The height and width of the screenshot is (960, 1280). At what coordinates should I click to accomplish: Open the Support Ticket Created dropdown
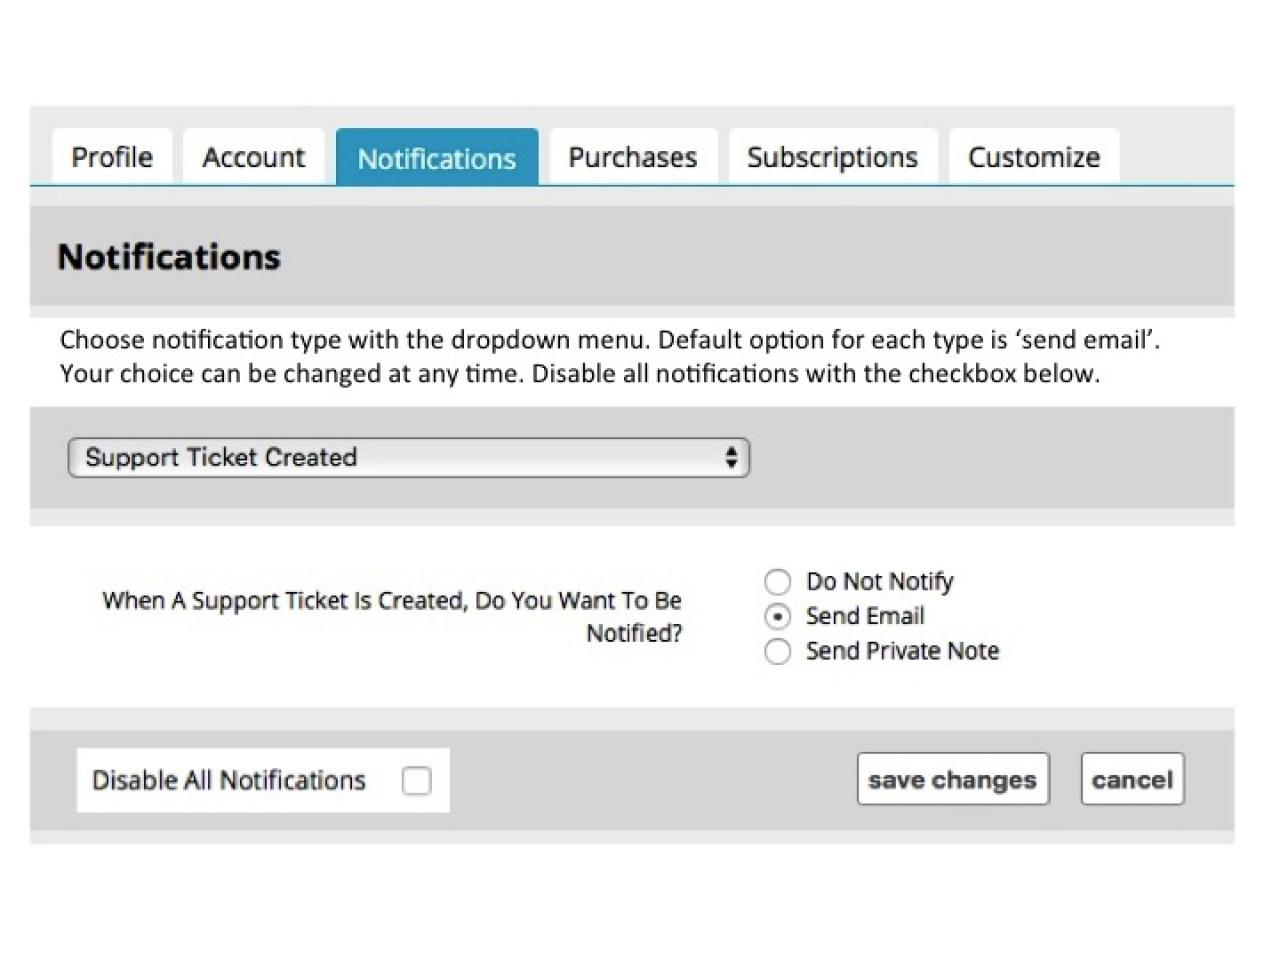[x=408, y=458]
